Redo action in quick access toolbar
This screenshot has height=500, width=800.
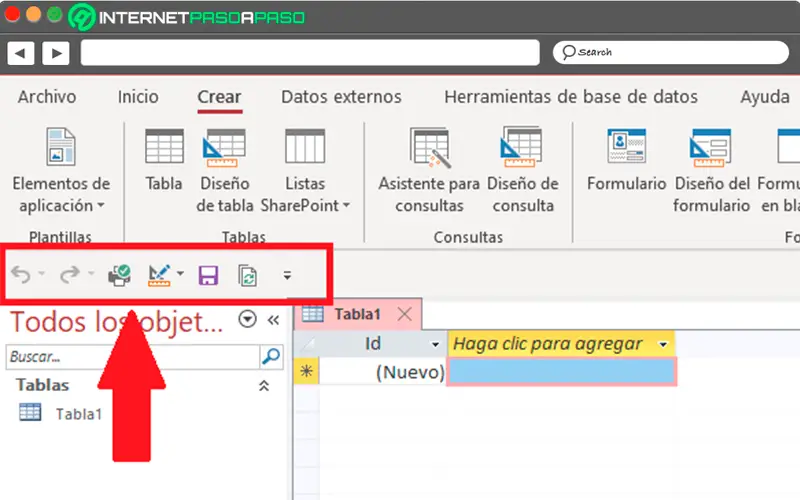(x=69, y=274)
